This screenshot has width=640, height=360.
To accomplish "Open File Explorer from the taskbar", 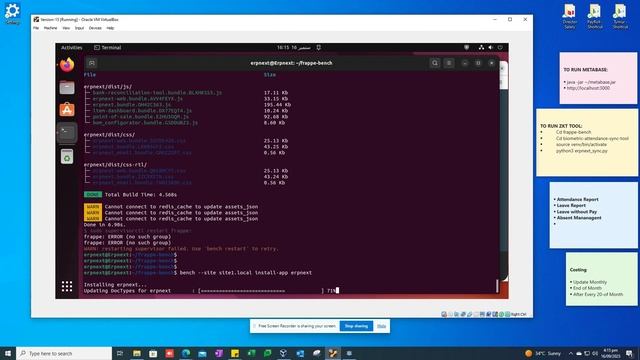I will pyautogui.click(x=137, y=353).
